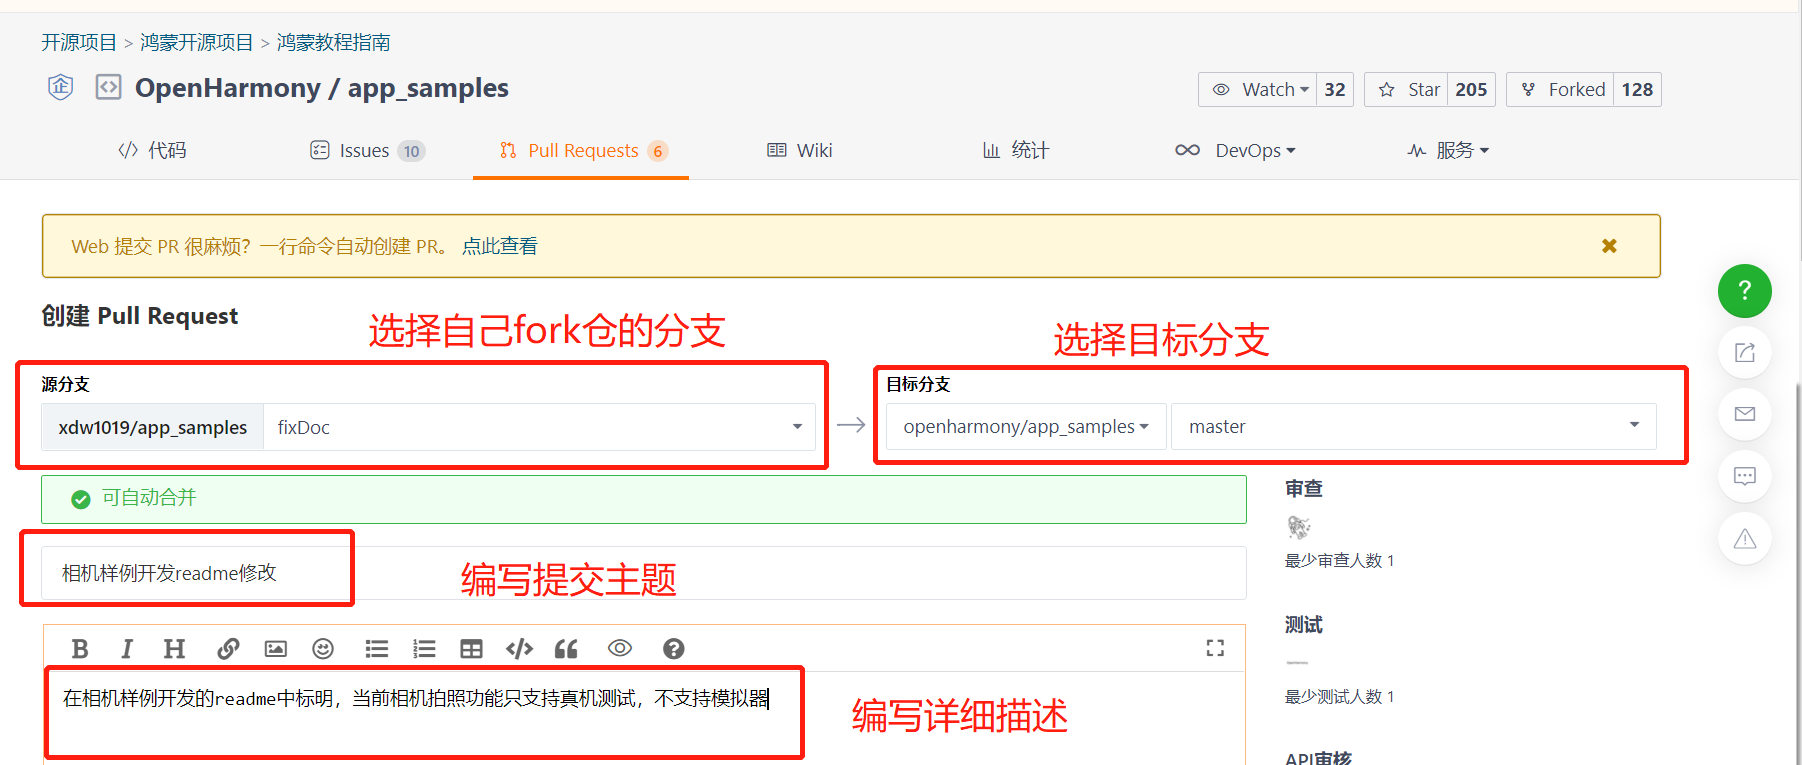Click the 最少审查人数 1 text
1802x765 pixels.
coord(1339,560)
